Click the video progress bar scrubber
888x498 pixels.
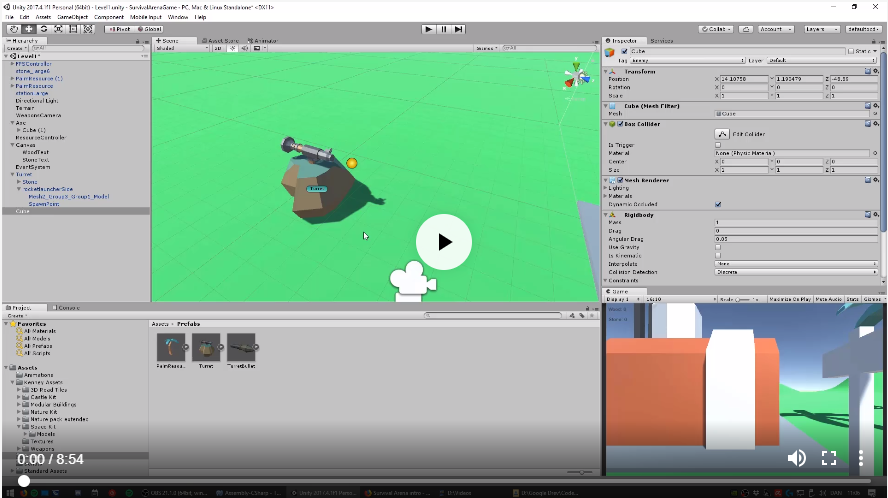tap(23, 481)
